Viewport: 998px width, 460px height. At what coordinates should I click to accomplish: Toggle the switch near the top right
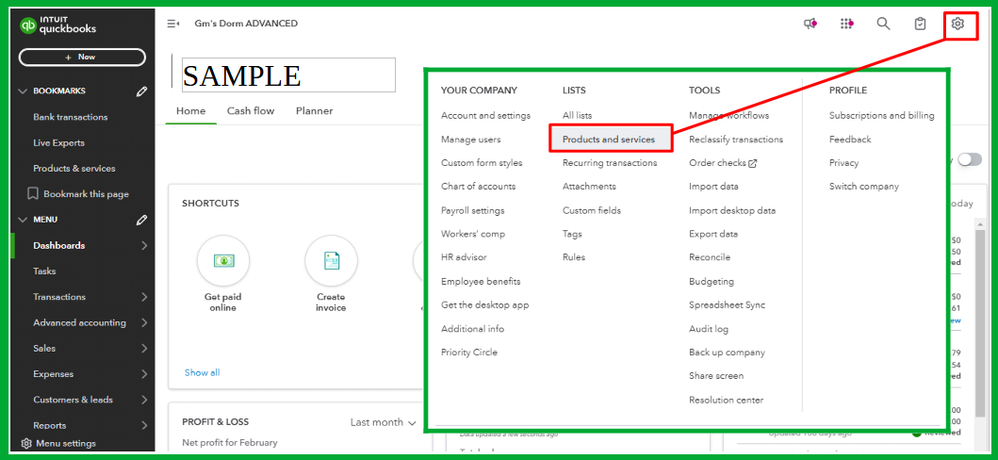[970, 160]
